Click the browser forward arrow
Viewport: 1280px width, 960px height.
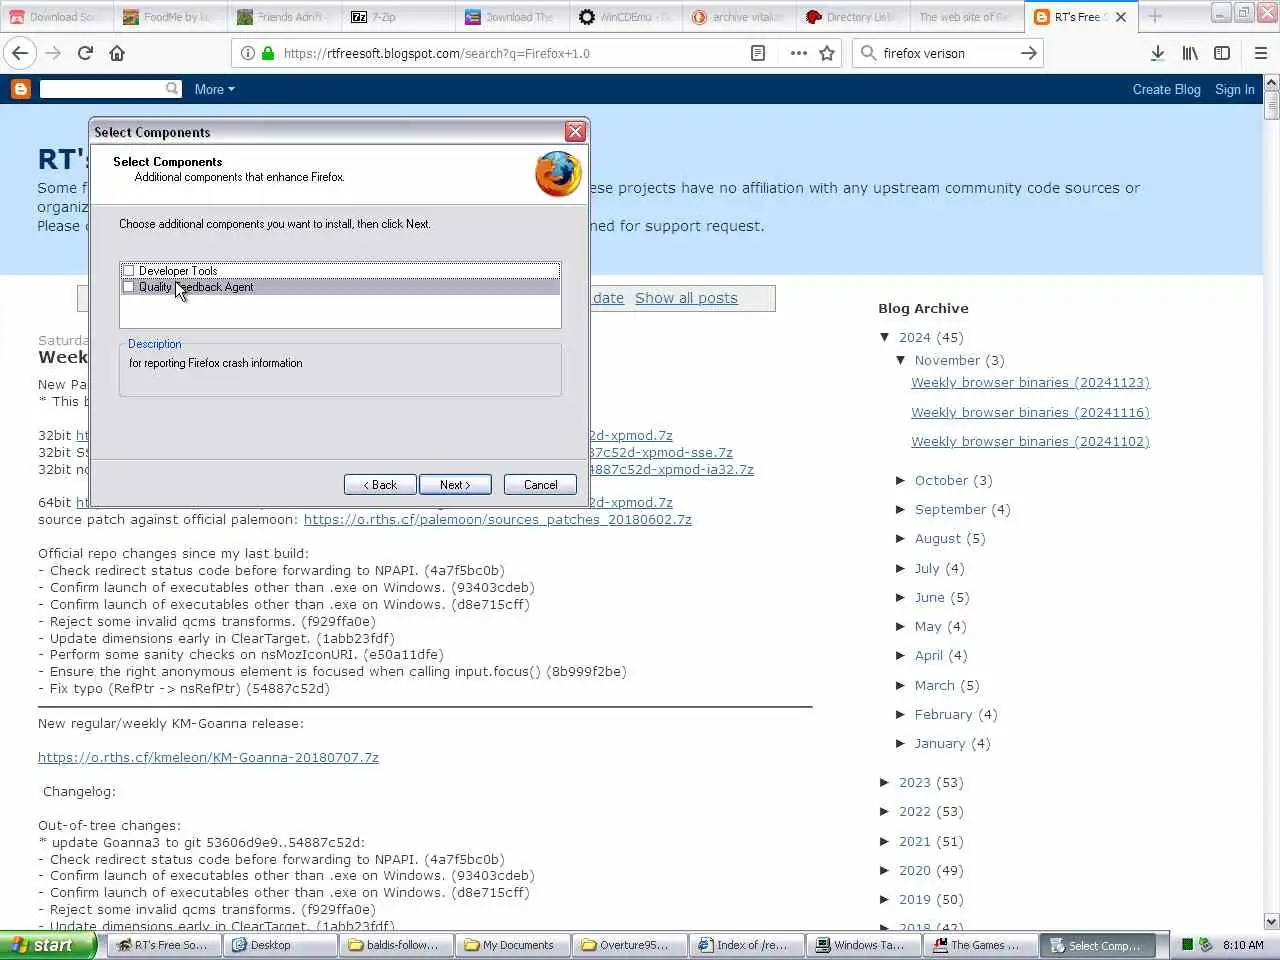click(54, 53)
